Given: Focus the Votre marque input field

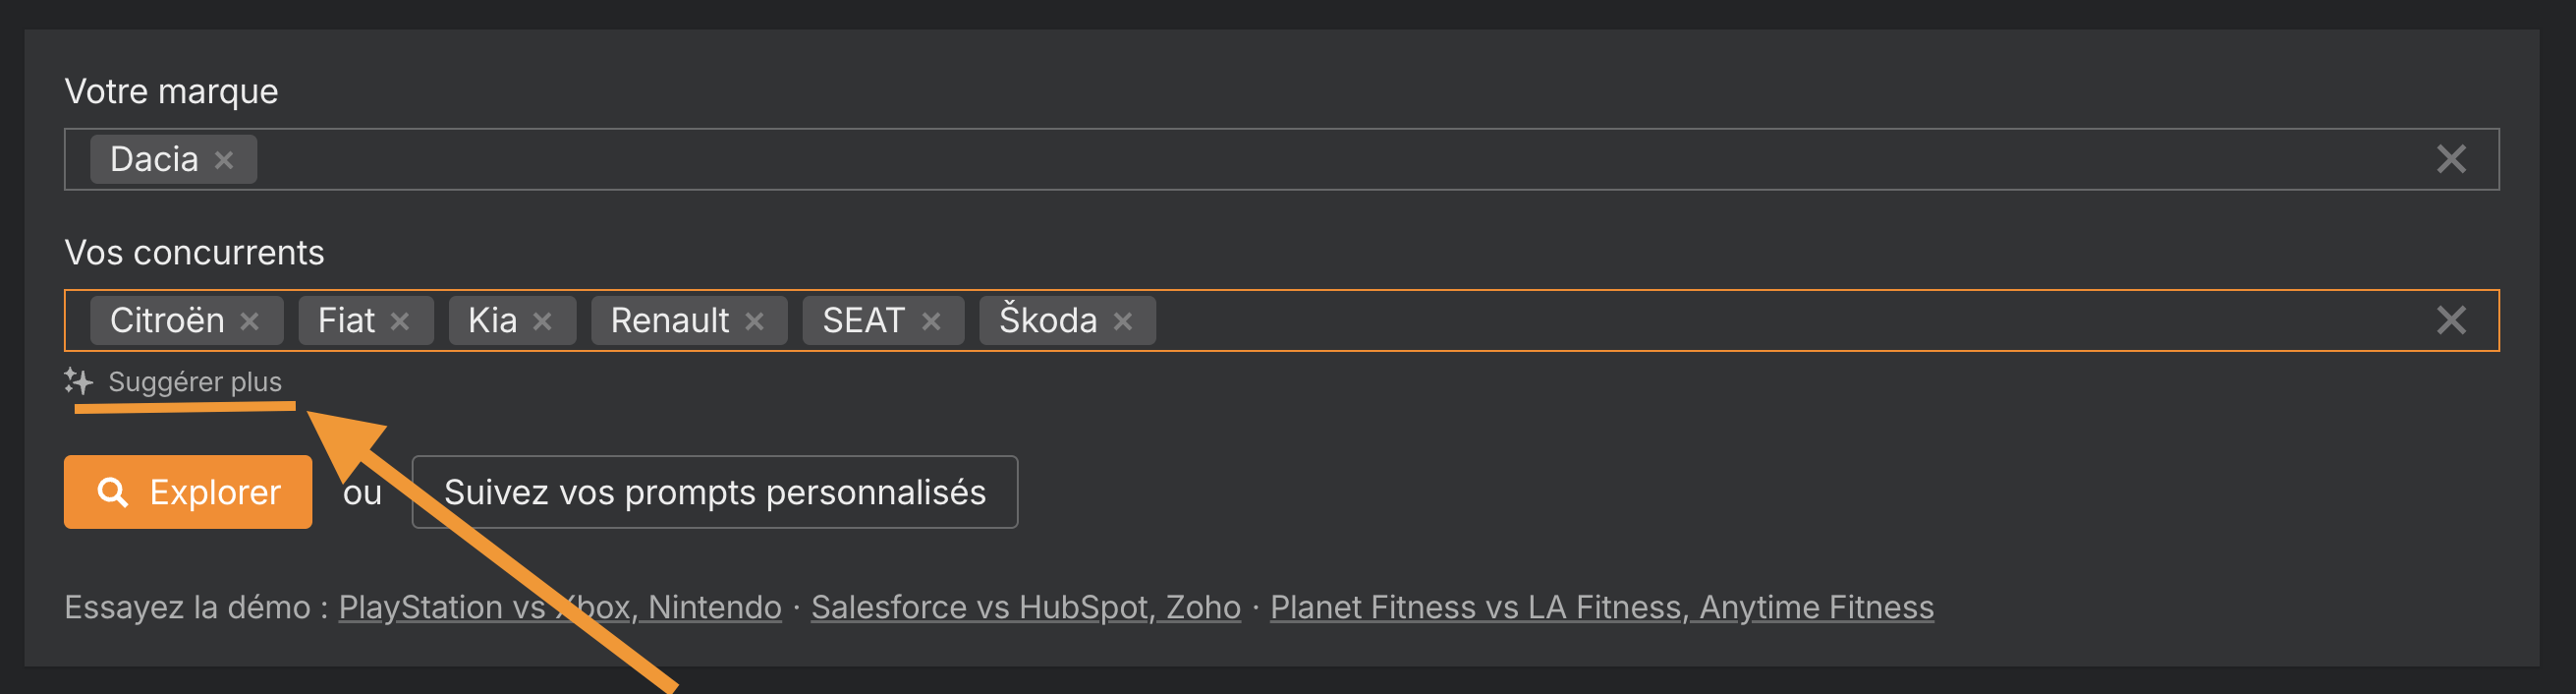Looking at the screenshot, I should click(x=1300, y=159).
